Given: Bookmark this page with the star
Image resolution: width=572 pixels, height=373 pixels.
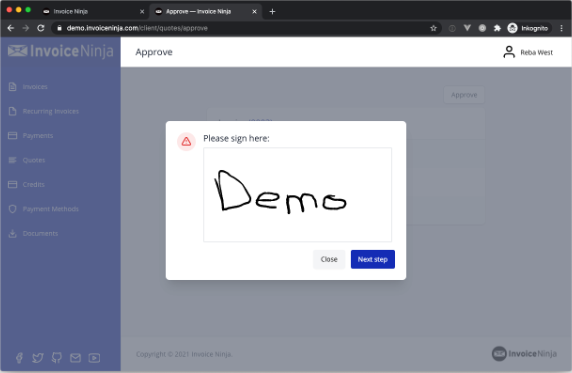Looking at the screenshot, I should point(433,28).
